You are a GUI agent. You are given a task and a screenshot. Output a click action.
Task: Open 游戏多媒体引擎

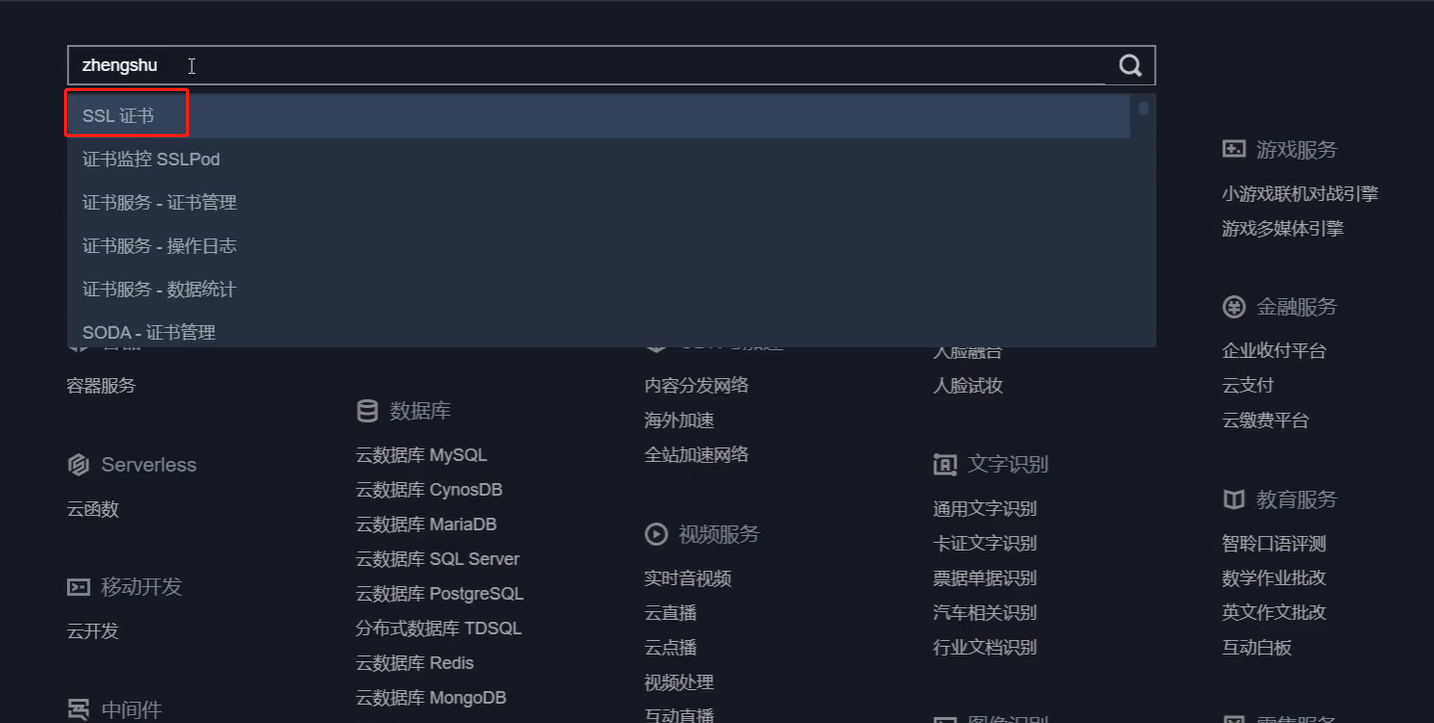1282,229
